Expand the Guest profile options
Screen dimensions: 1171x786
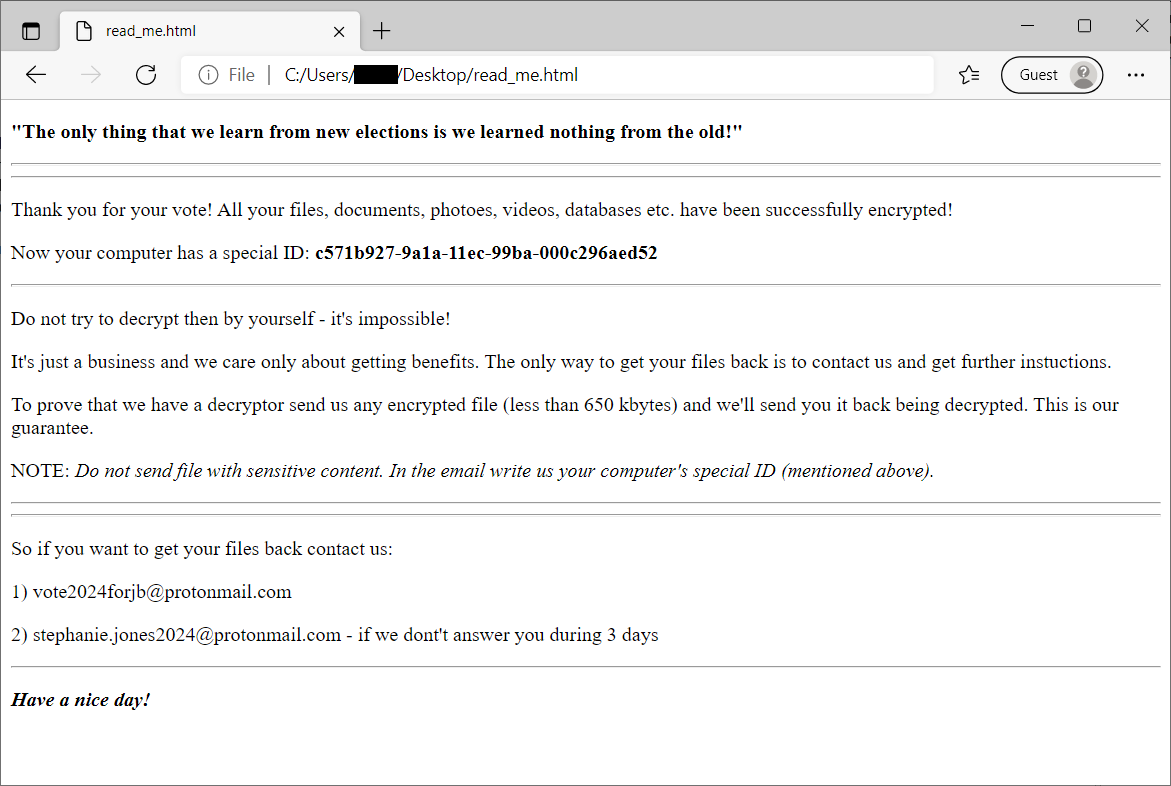pos(1052,74)
